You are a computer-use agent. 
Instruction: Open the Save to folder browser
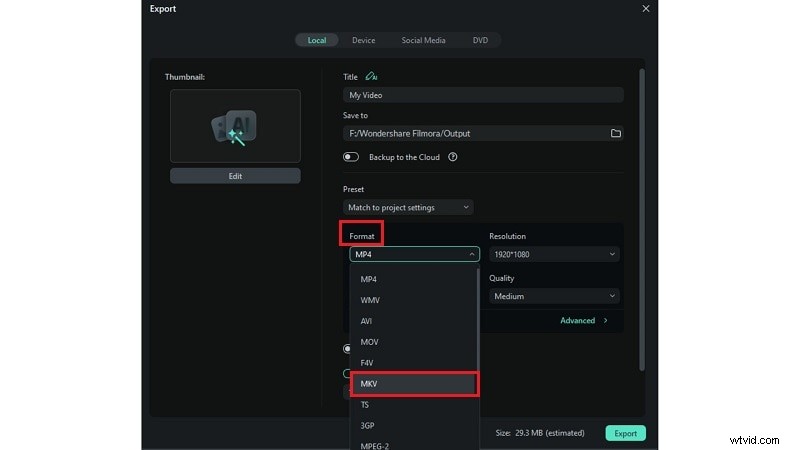click(615, 133)
